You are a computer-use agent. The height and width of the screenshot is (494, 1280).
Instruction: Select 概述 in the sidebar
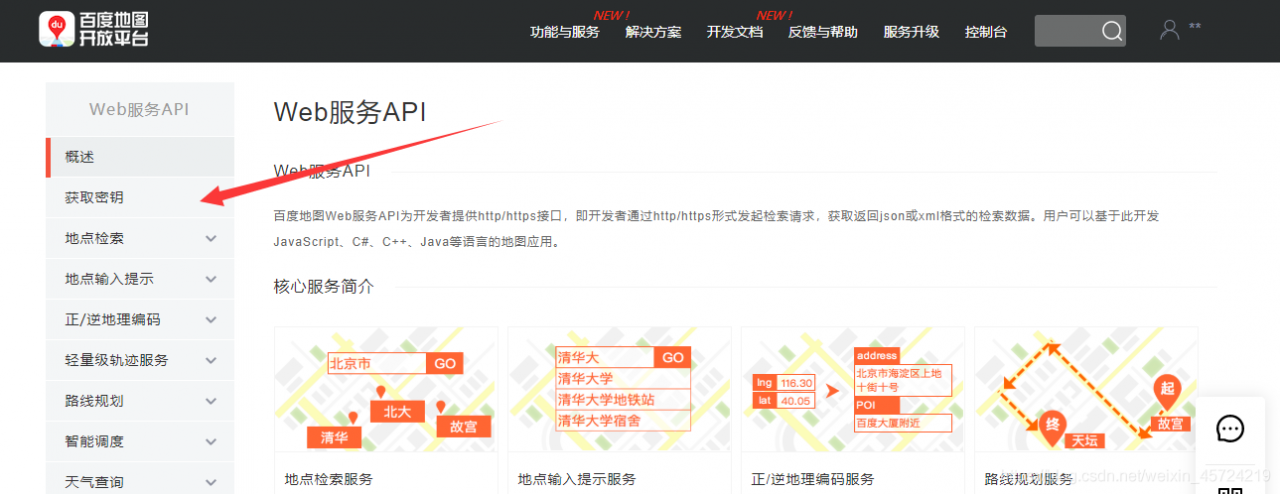point(140,157)
